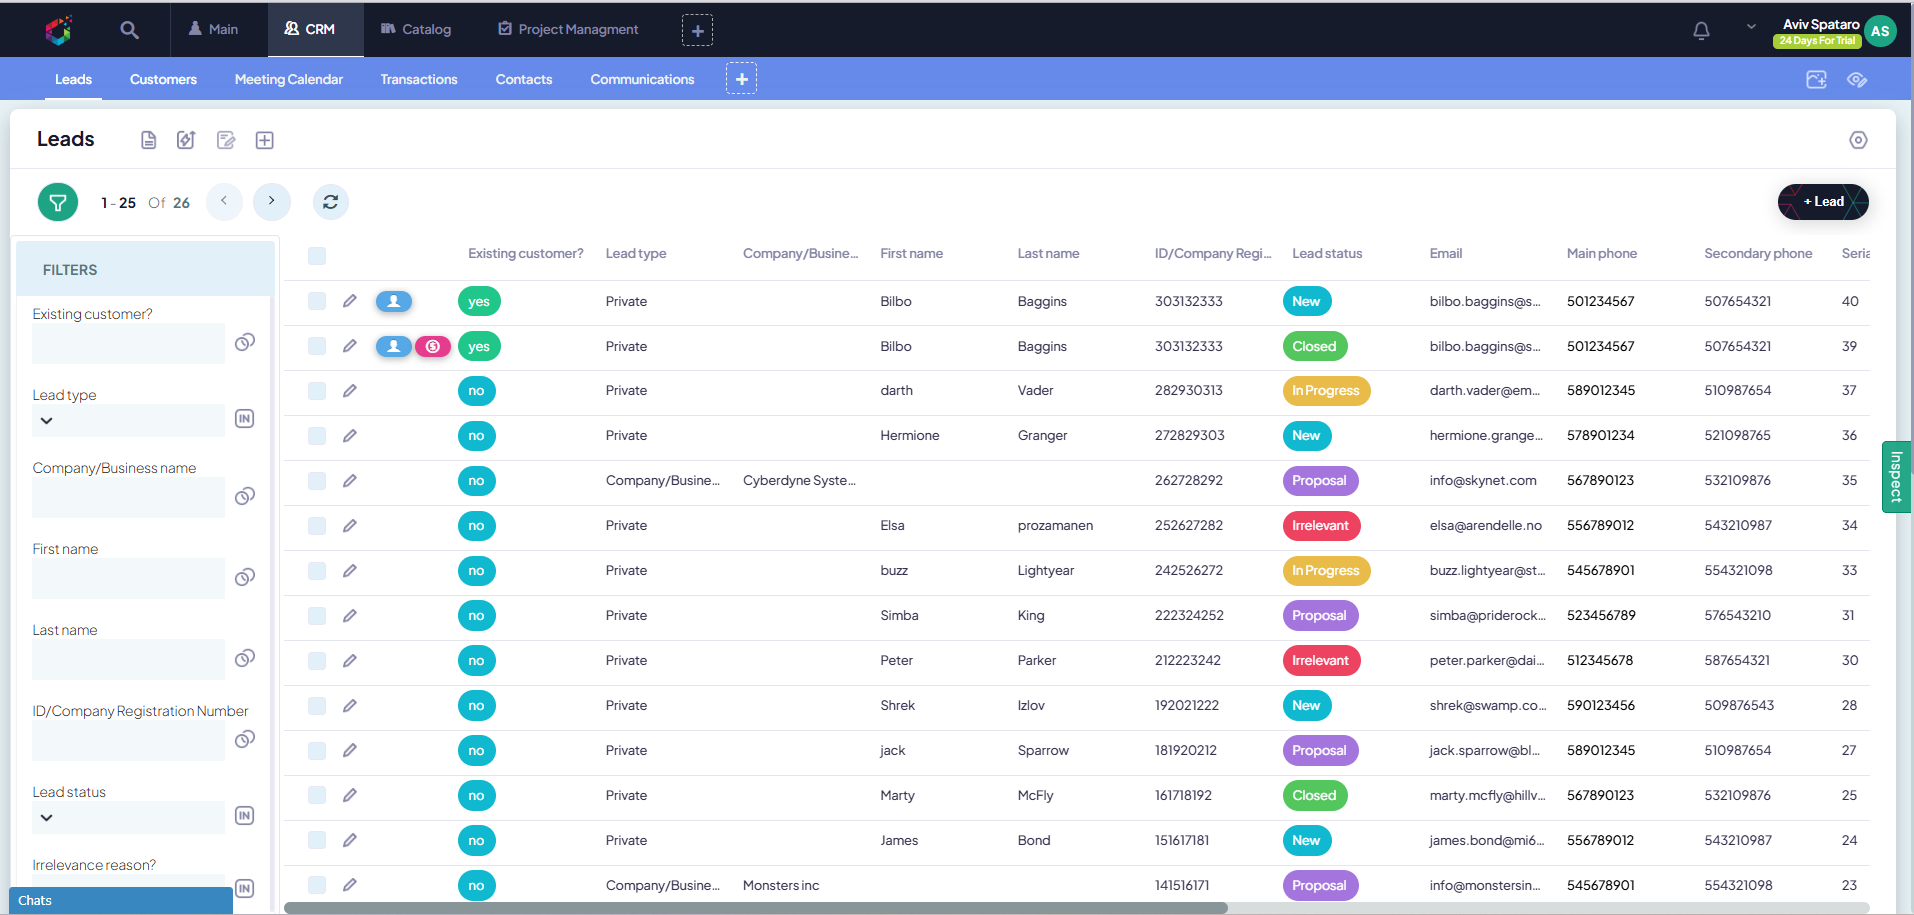Open the user account dropdown arrow
The width and height of the screenshot is (1914, 915).
[x=1751, y=27]
